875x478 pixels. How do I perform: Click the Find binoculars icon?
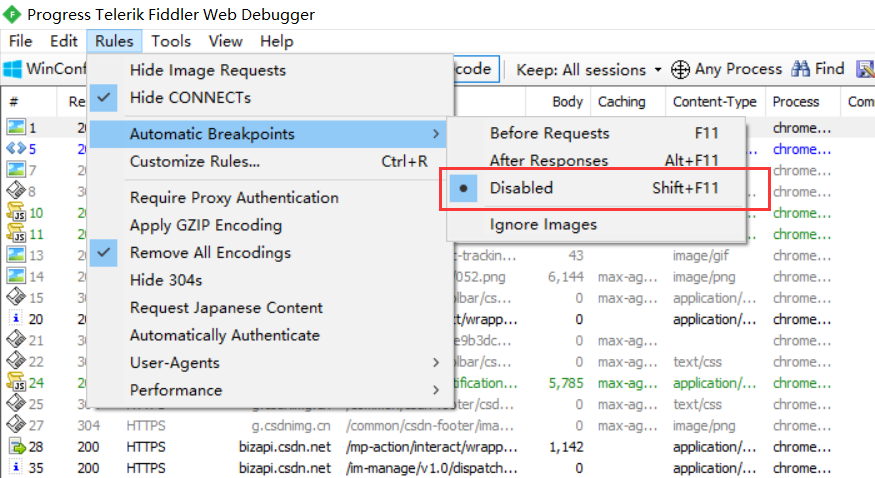(801, 69)
